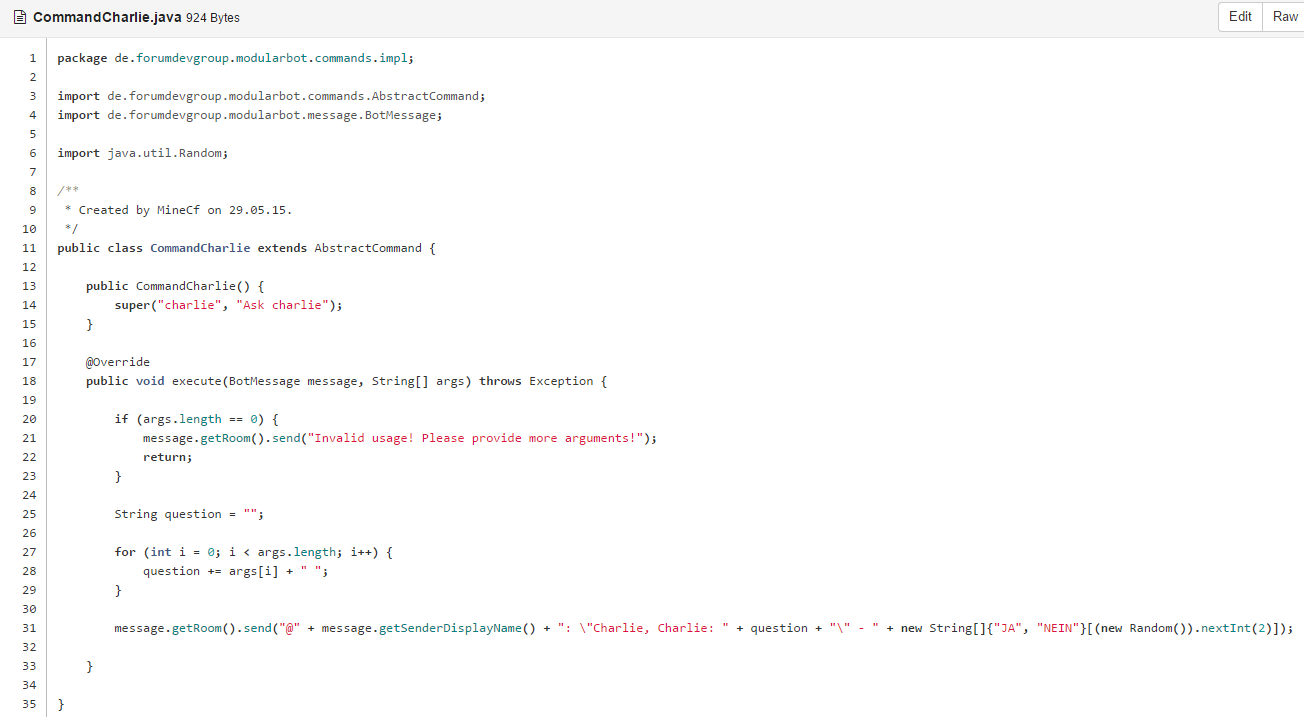Viewport: 1304px width, 717px height.
Task: Click the 'if (args.length == 0)' line
Action: [x=196, y=419]
